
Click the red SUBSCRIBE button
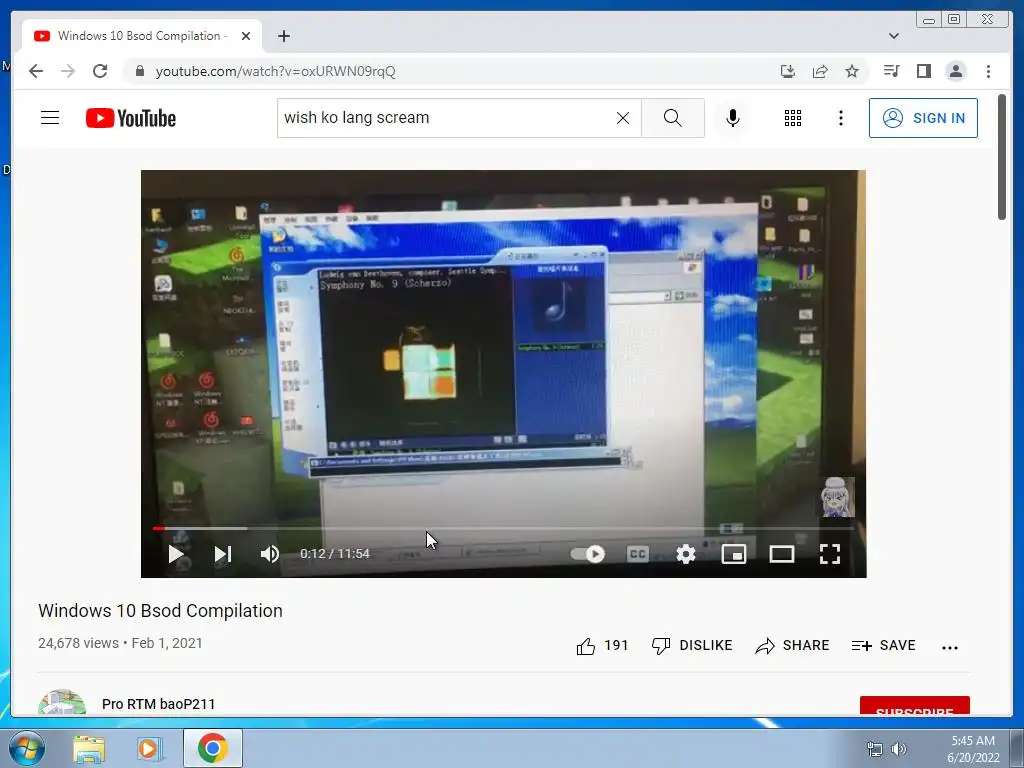click(914, 706)
